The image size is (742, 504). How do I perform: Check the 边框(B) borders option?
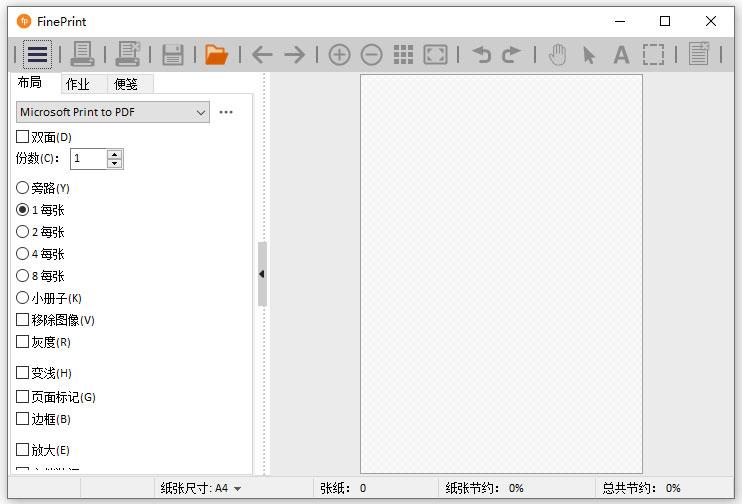pos(22,419)
